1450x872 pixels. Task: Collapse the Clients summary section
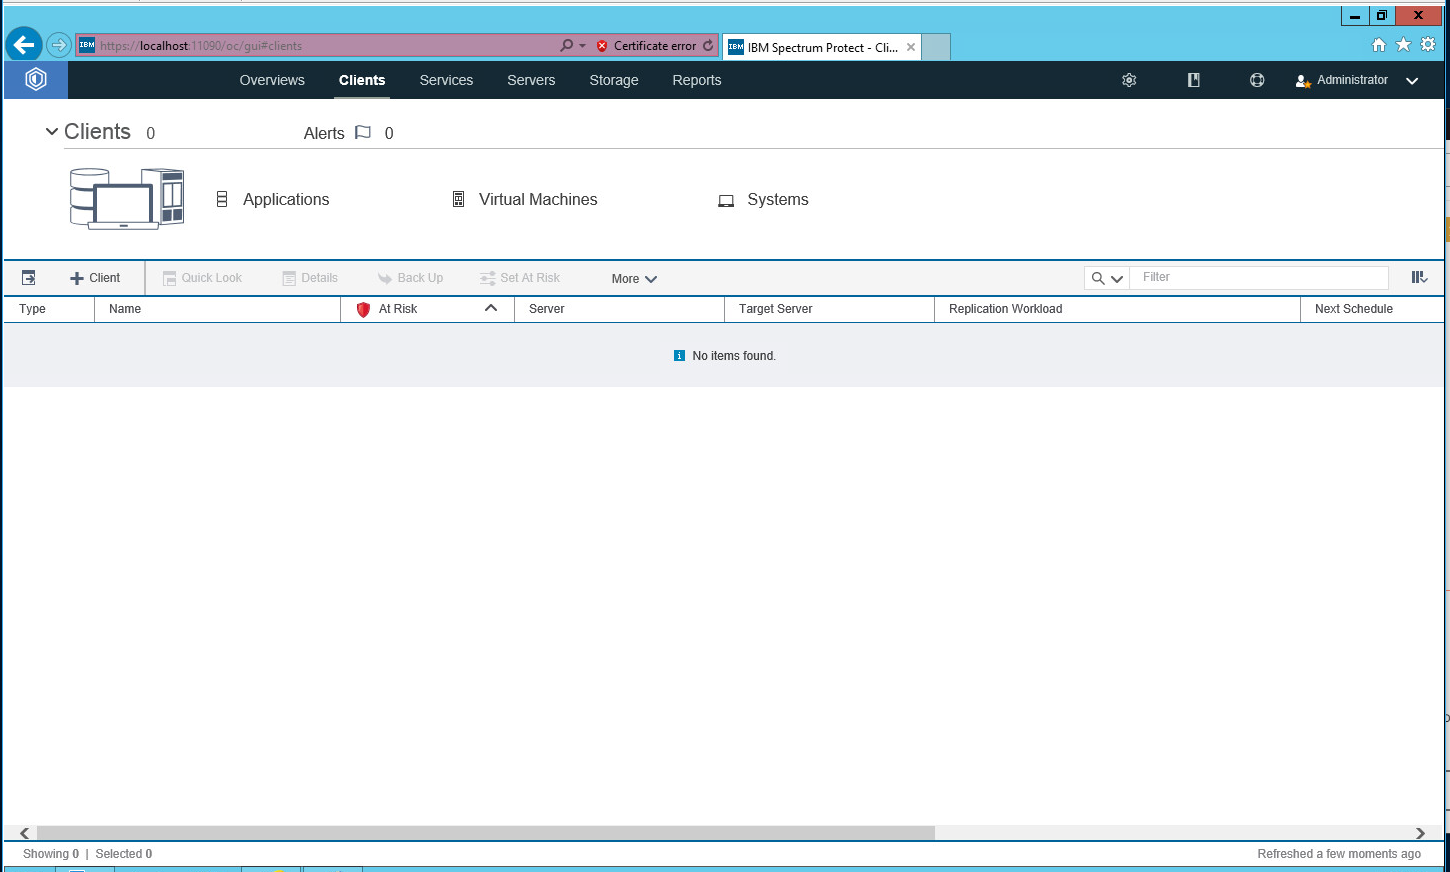coord(52,132)
